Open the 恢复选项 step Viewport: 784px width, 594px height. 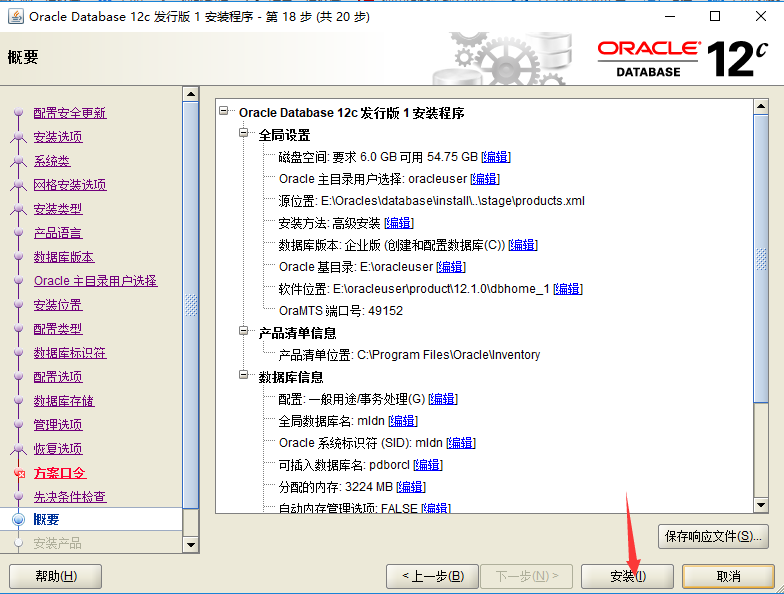58,449
